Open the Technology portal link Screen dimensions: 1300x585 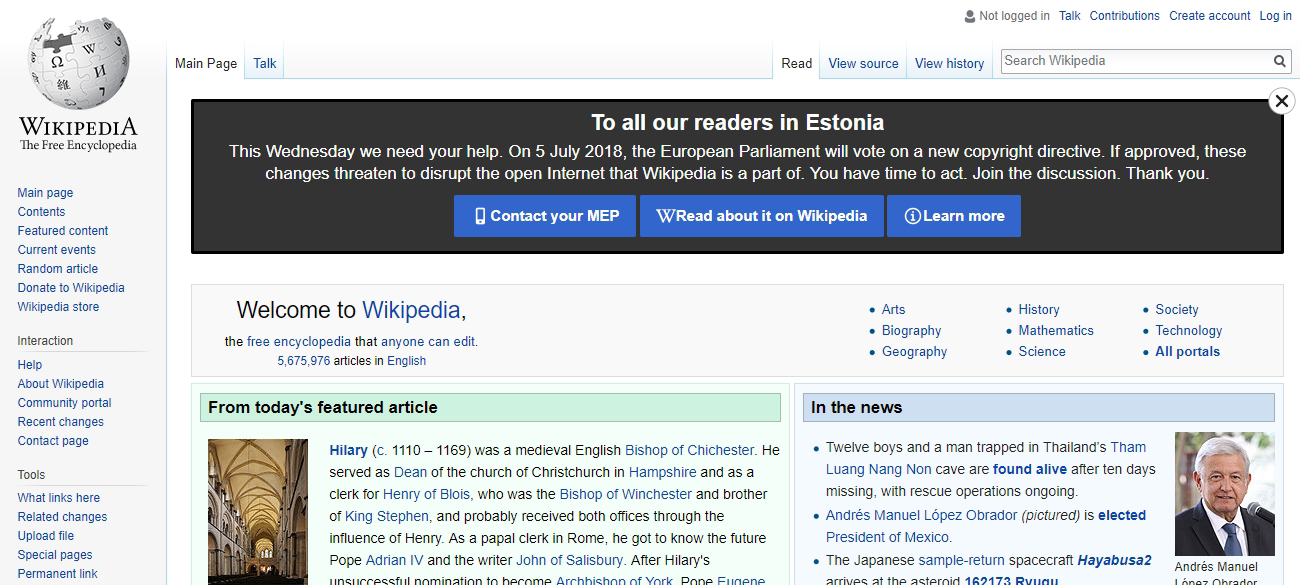(1189, 331)
